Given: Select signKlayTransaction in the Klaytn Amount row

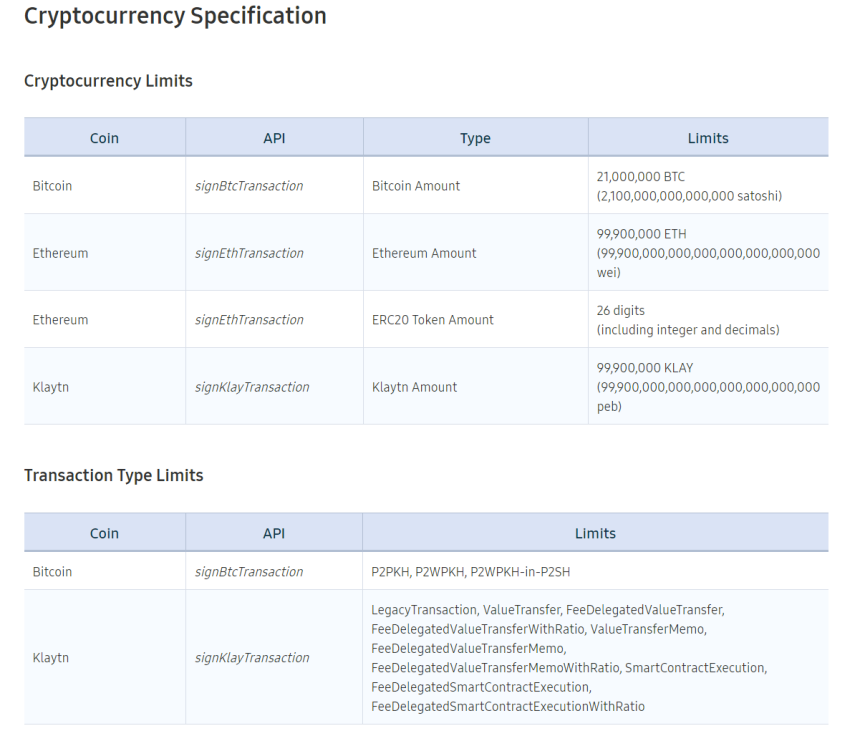Looking at the screenshot, I should coord(252,387).
